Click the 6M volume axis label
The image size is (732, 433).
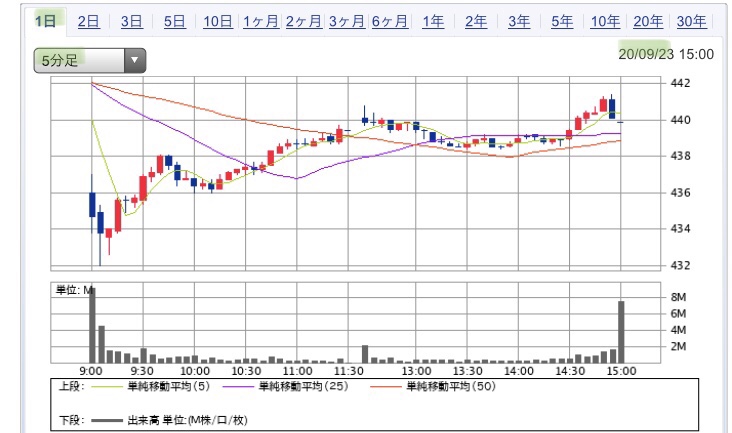(678, 314)
